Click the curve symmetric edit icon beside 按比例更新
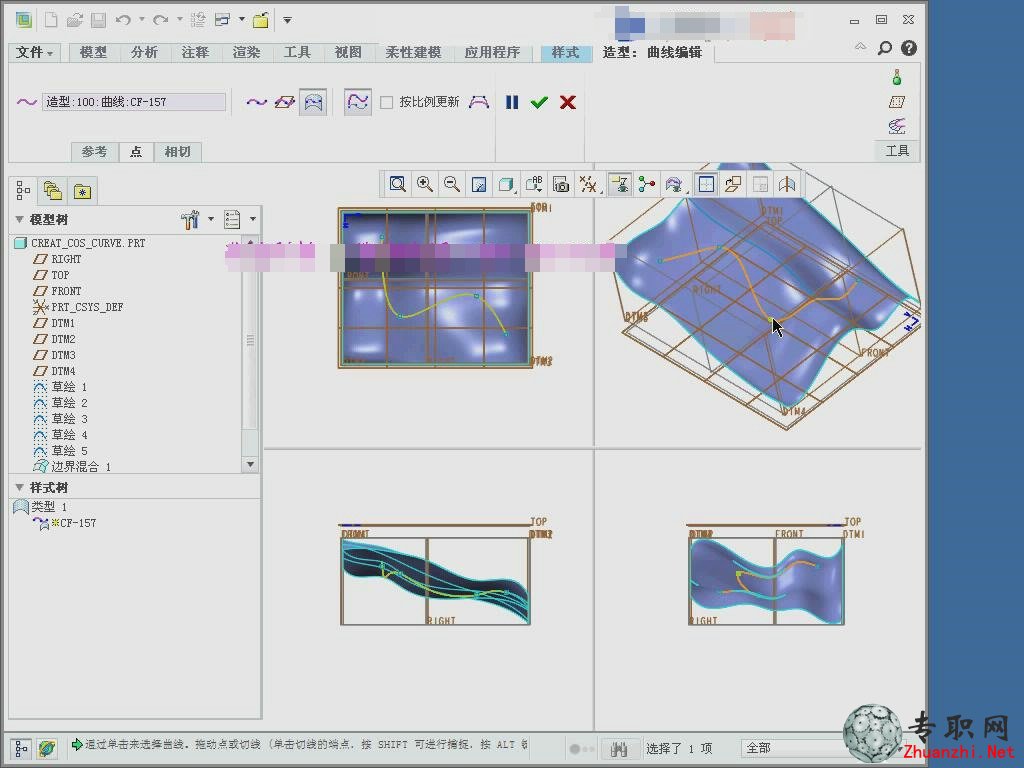 [x=479, y=102]
